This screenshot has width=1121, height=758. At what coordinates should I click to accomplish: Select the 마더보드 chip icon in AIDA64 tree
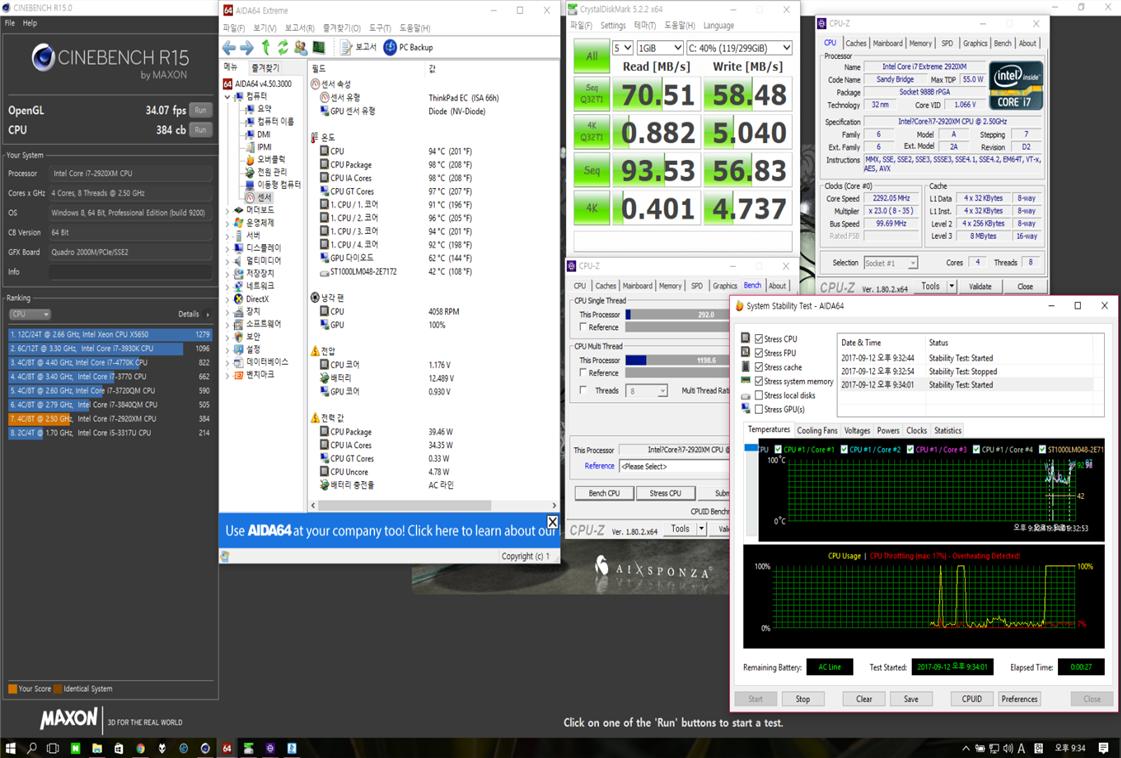pyautogui.click(x=239, y=210)
